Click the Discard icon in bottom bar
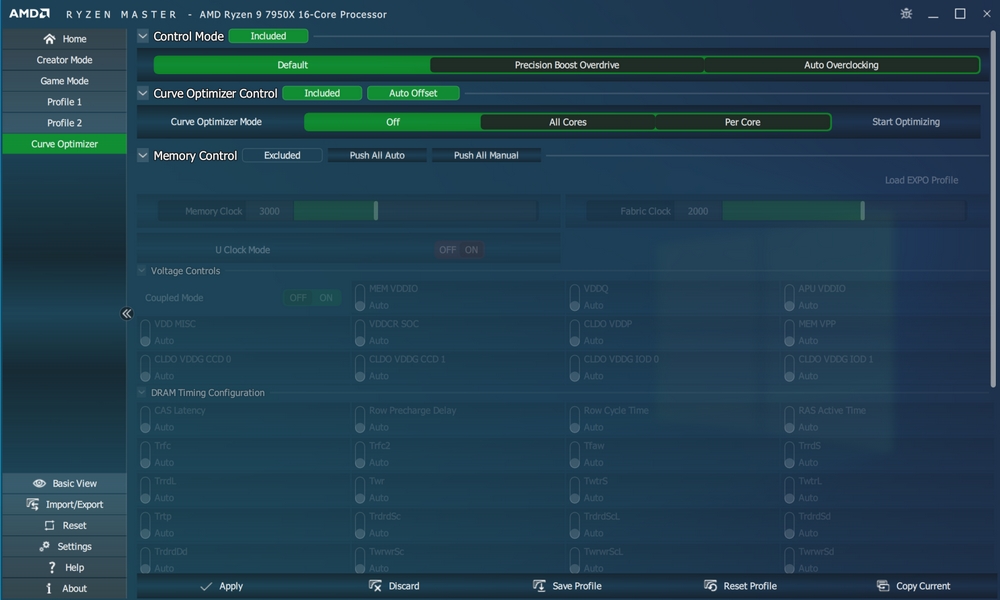 375,586
